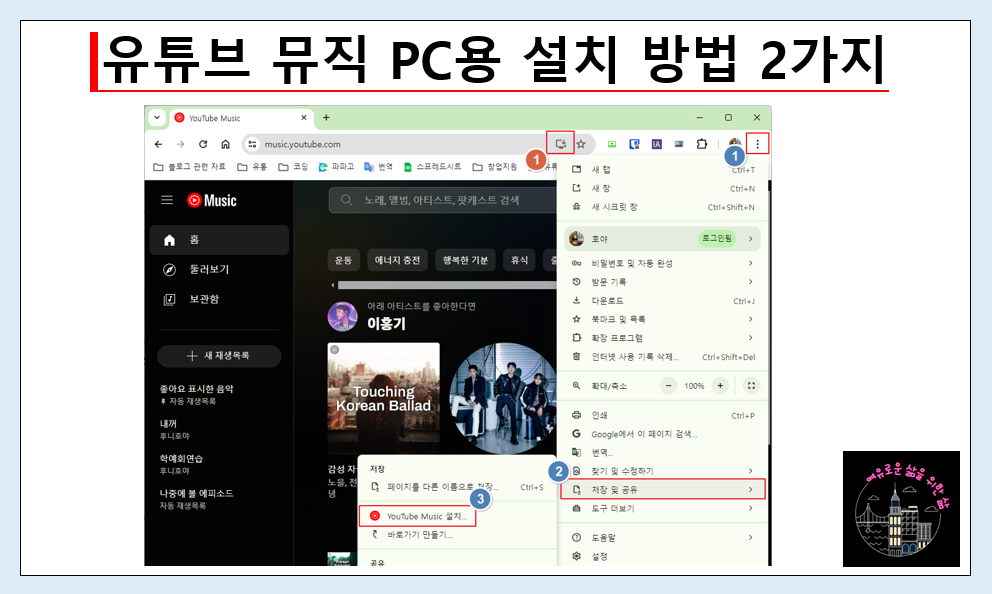Go back with the browser back arrow
The height and width of the screenshot is (594, 992).
(x=159, y=144)
